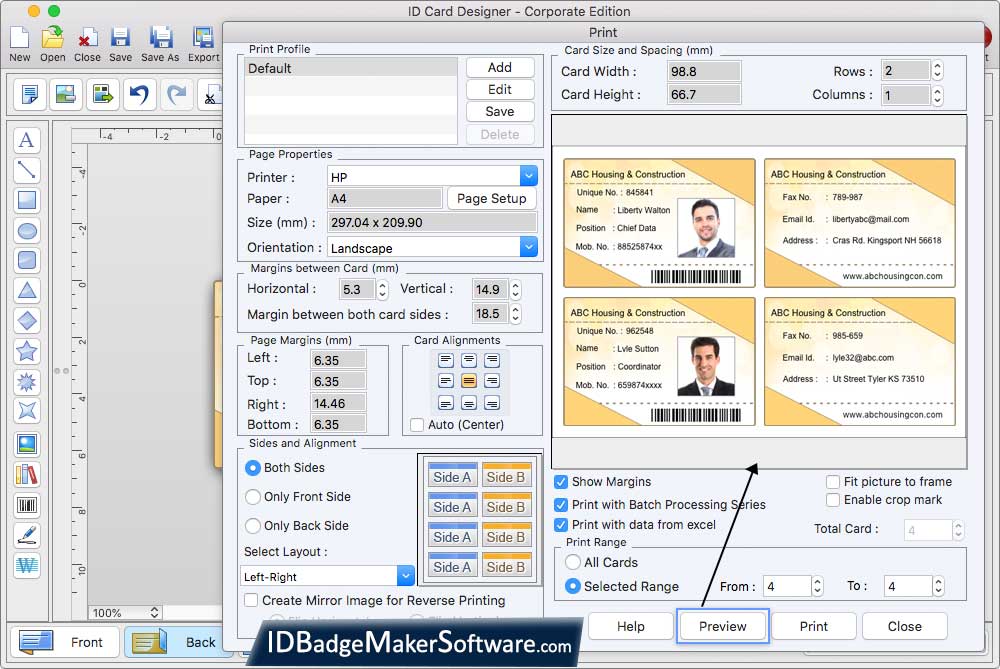Expand the Orientation dropdown

pos(528,248)
